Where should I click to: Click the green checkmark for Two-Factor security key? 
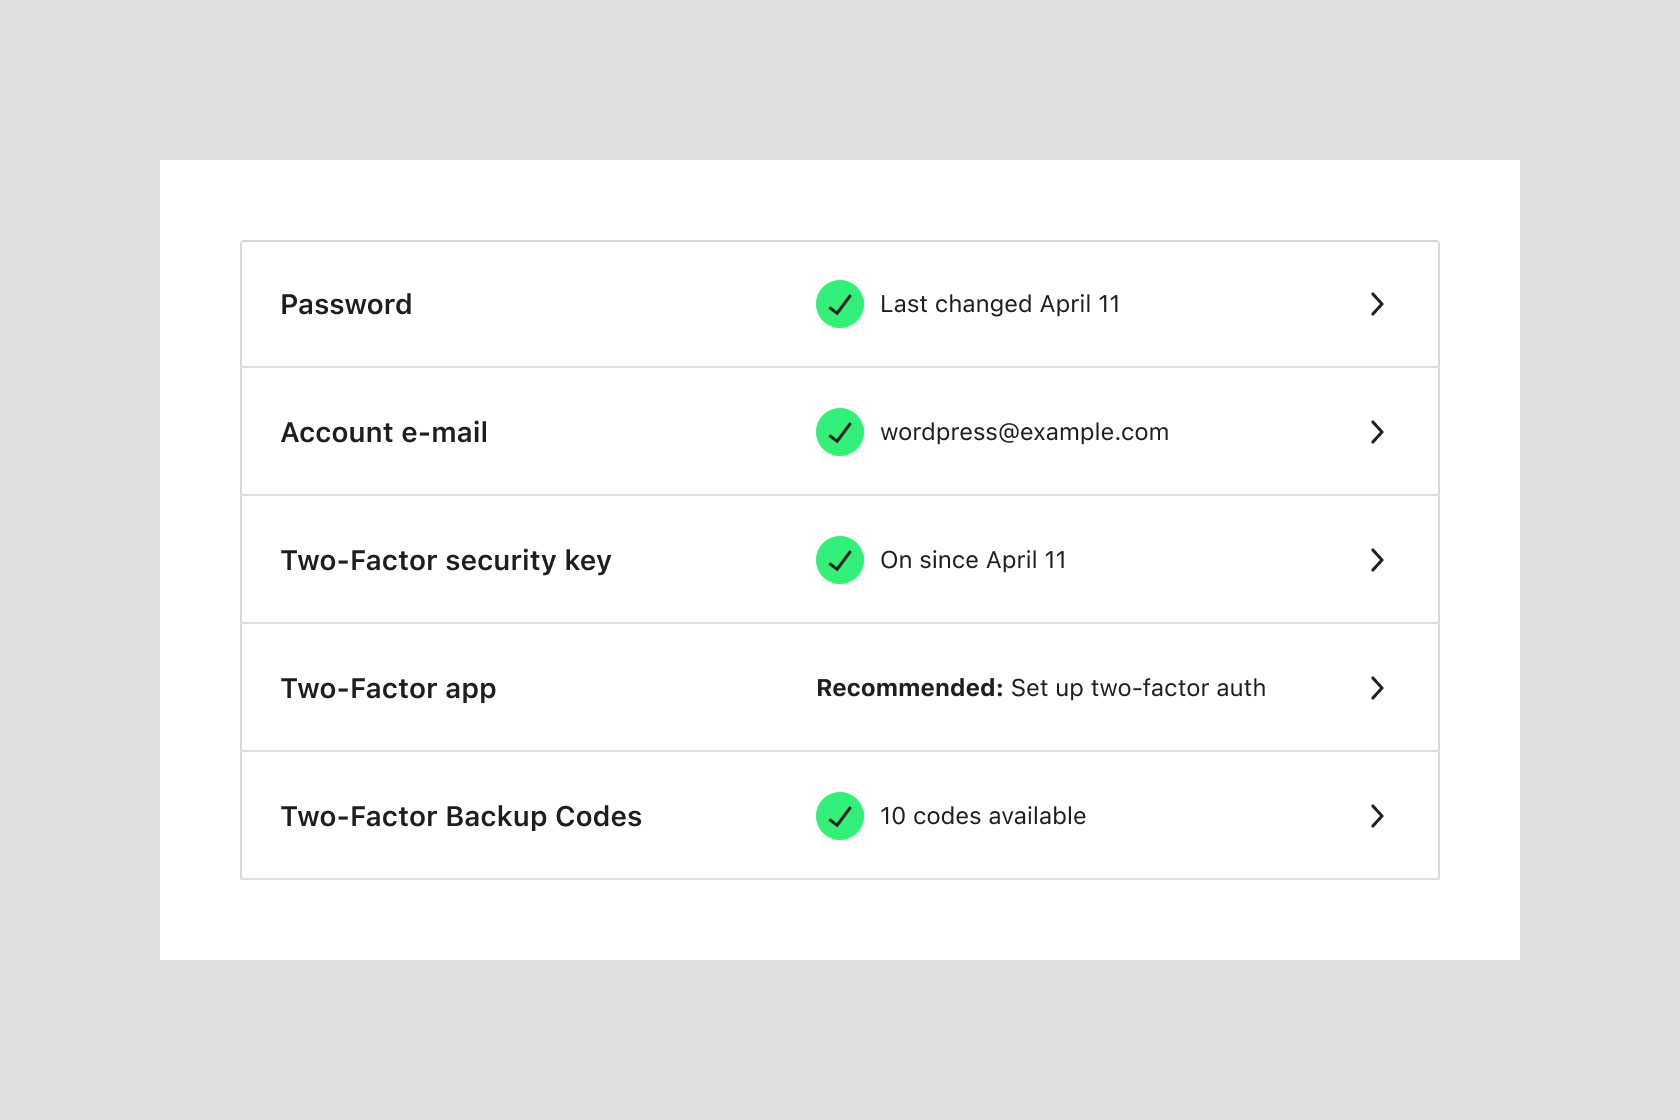point(839,560)
